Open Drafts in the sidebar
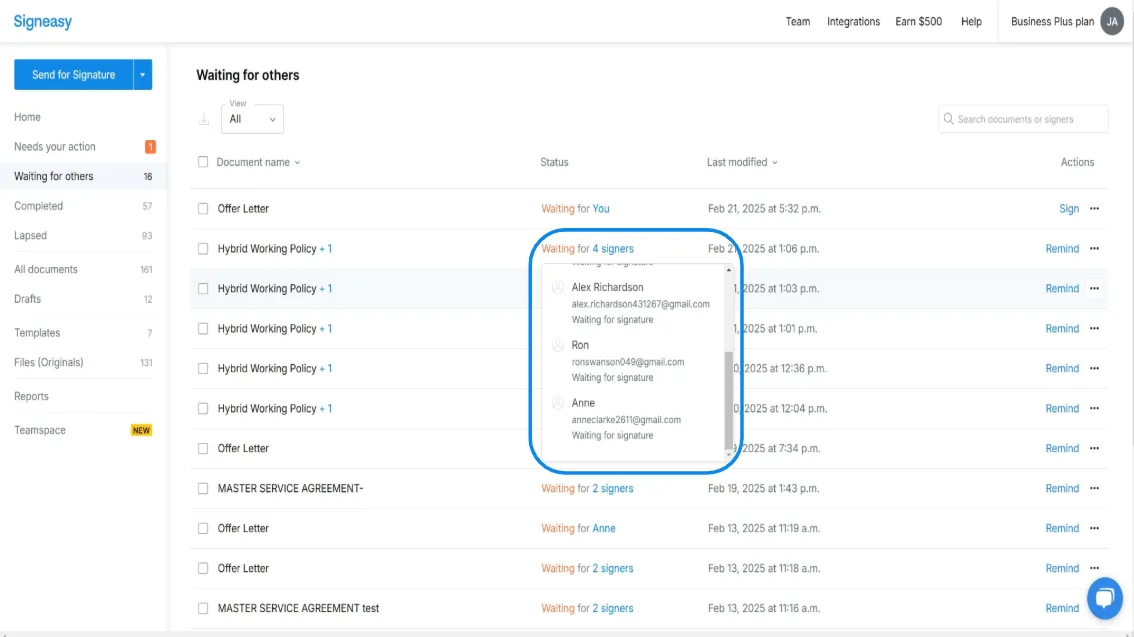Screen dimensions: 1134x637 tap(27, 299)
